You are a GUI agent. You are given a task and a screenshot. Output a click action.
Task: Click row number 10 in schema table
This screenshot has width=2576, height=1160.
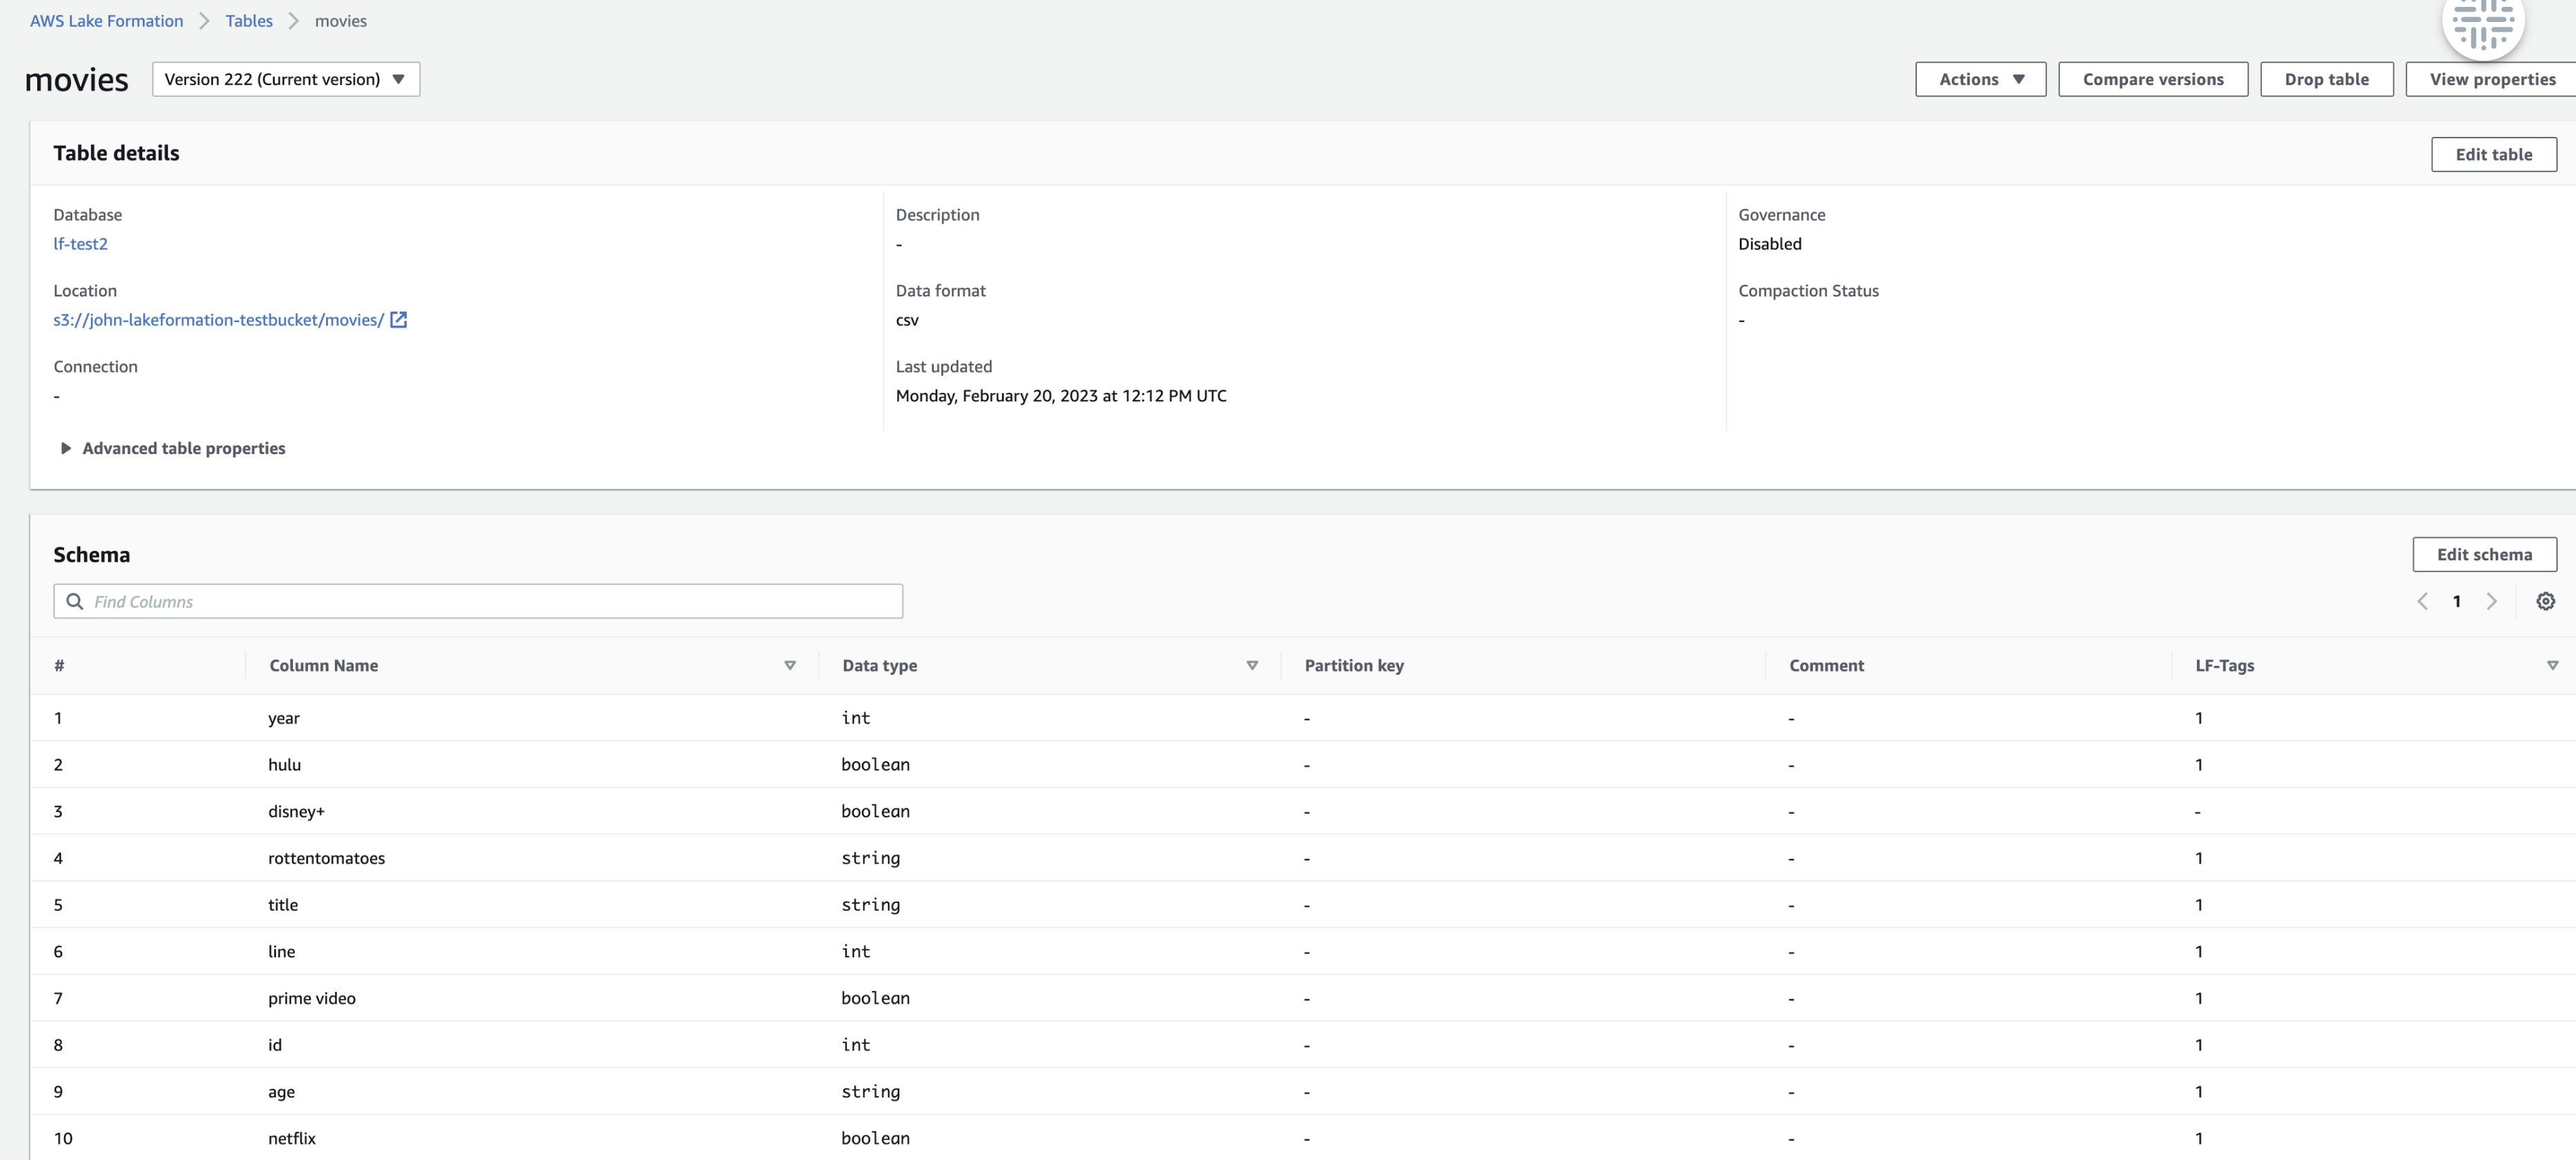[63, 1138]
